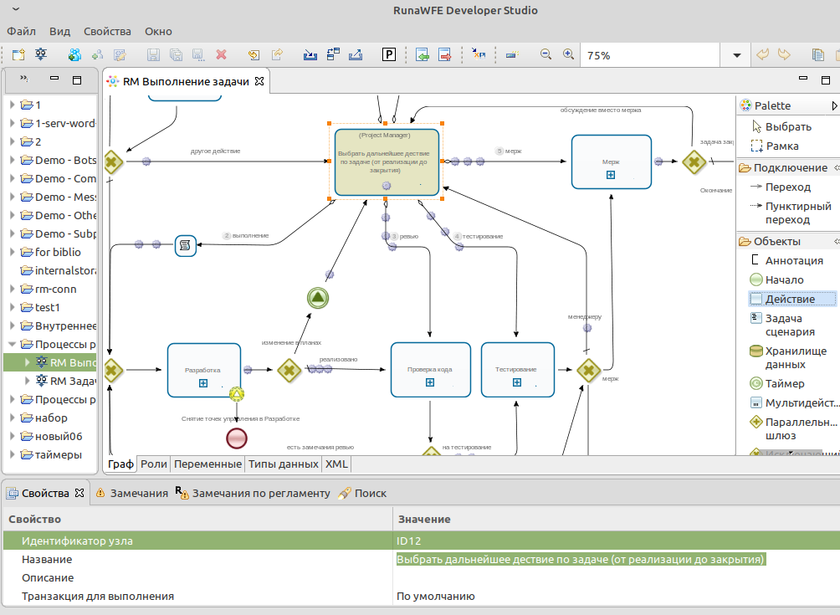Click the zoom out magnifier icon
The height and width of the screenshot is (615, 840).
[546, 55]
